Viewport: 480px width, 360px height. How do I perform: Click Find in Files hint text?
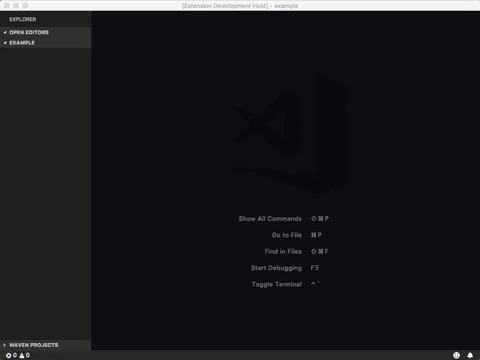[283, 251]
